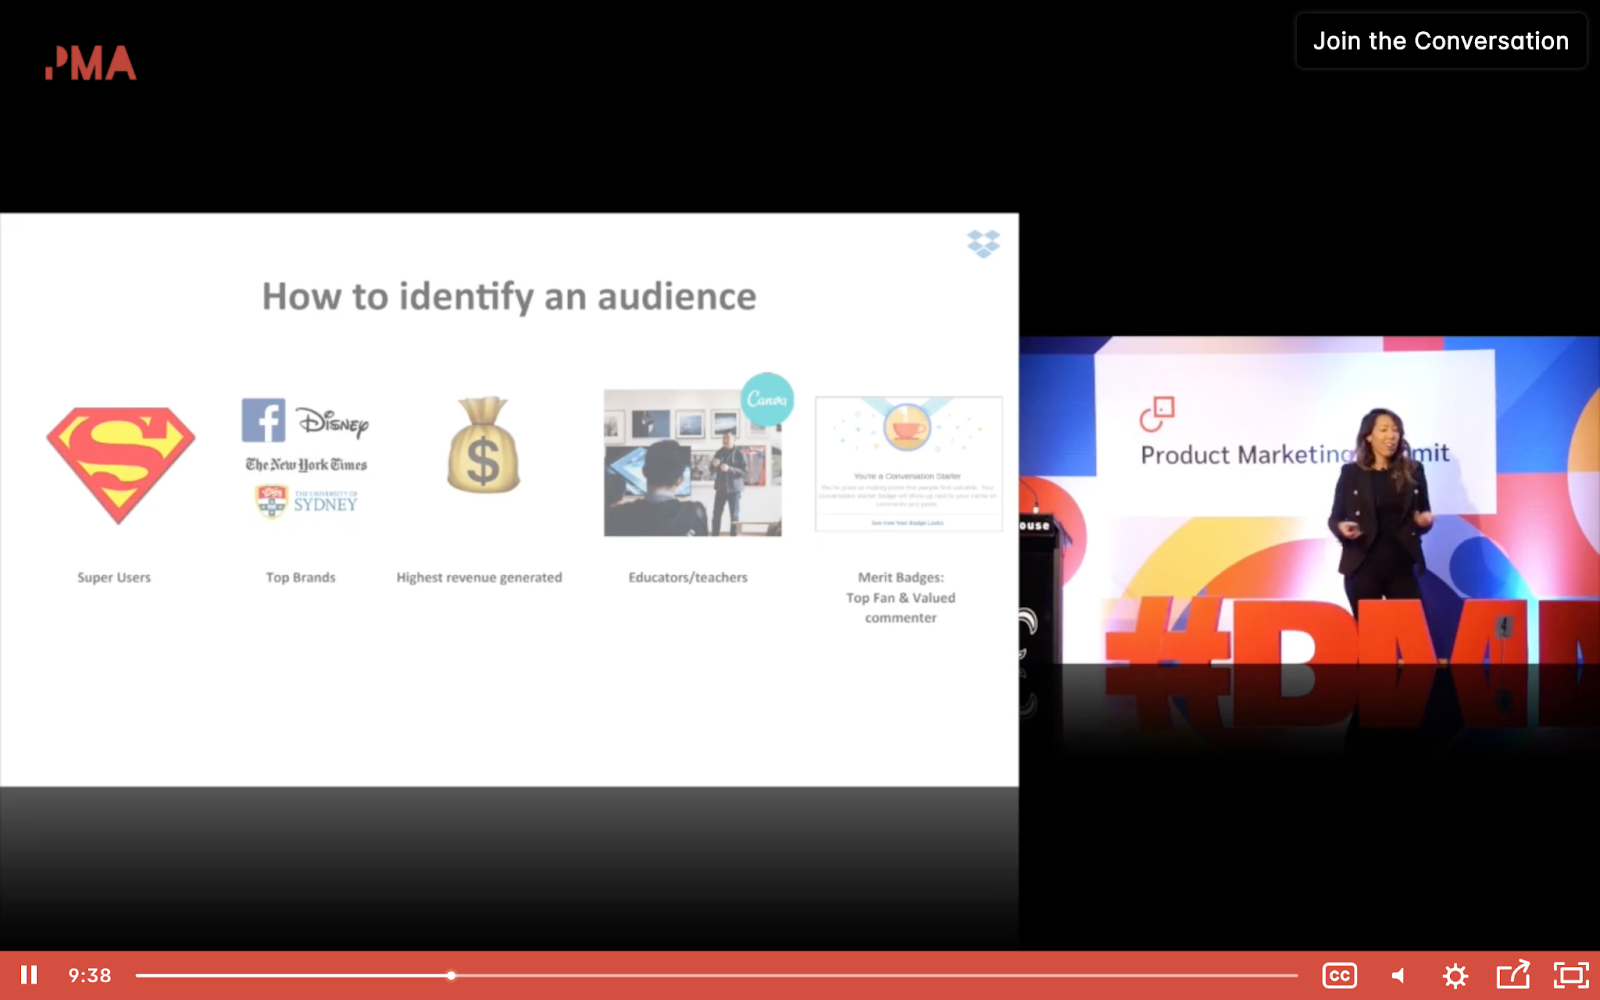Click the money bag image on the slide
The image size is (1600, 1000).
tap(483, 445)
